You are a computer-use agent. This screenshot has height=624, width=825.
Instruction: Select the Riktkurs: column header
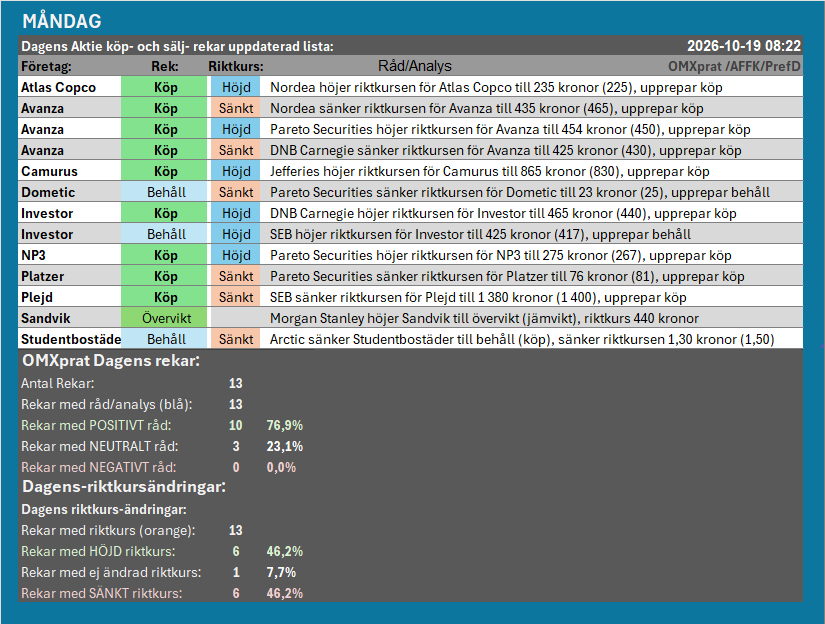pyautogui.click(x=236, y=66)
